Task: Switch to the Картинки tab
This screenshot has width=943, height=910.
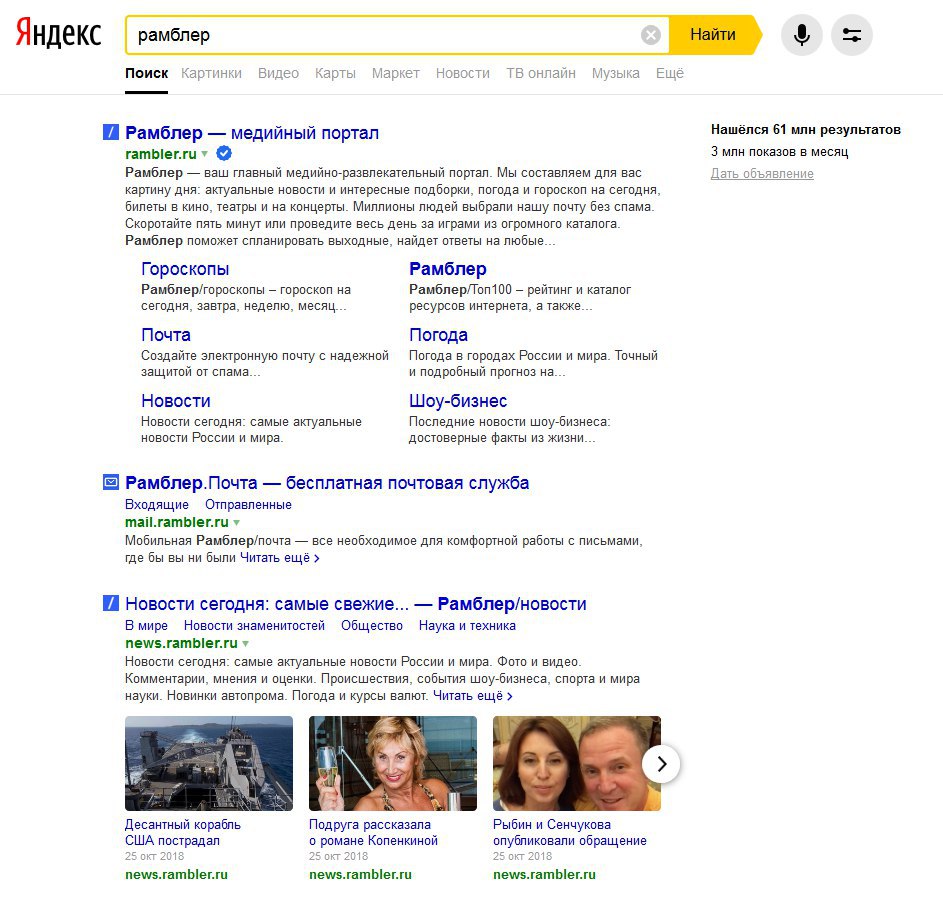Action: point(211,73)
